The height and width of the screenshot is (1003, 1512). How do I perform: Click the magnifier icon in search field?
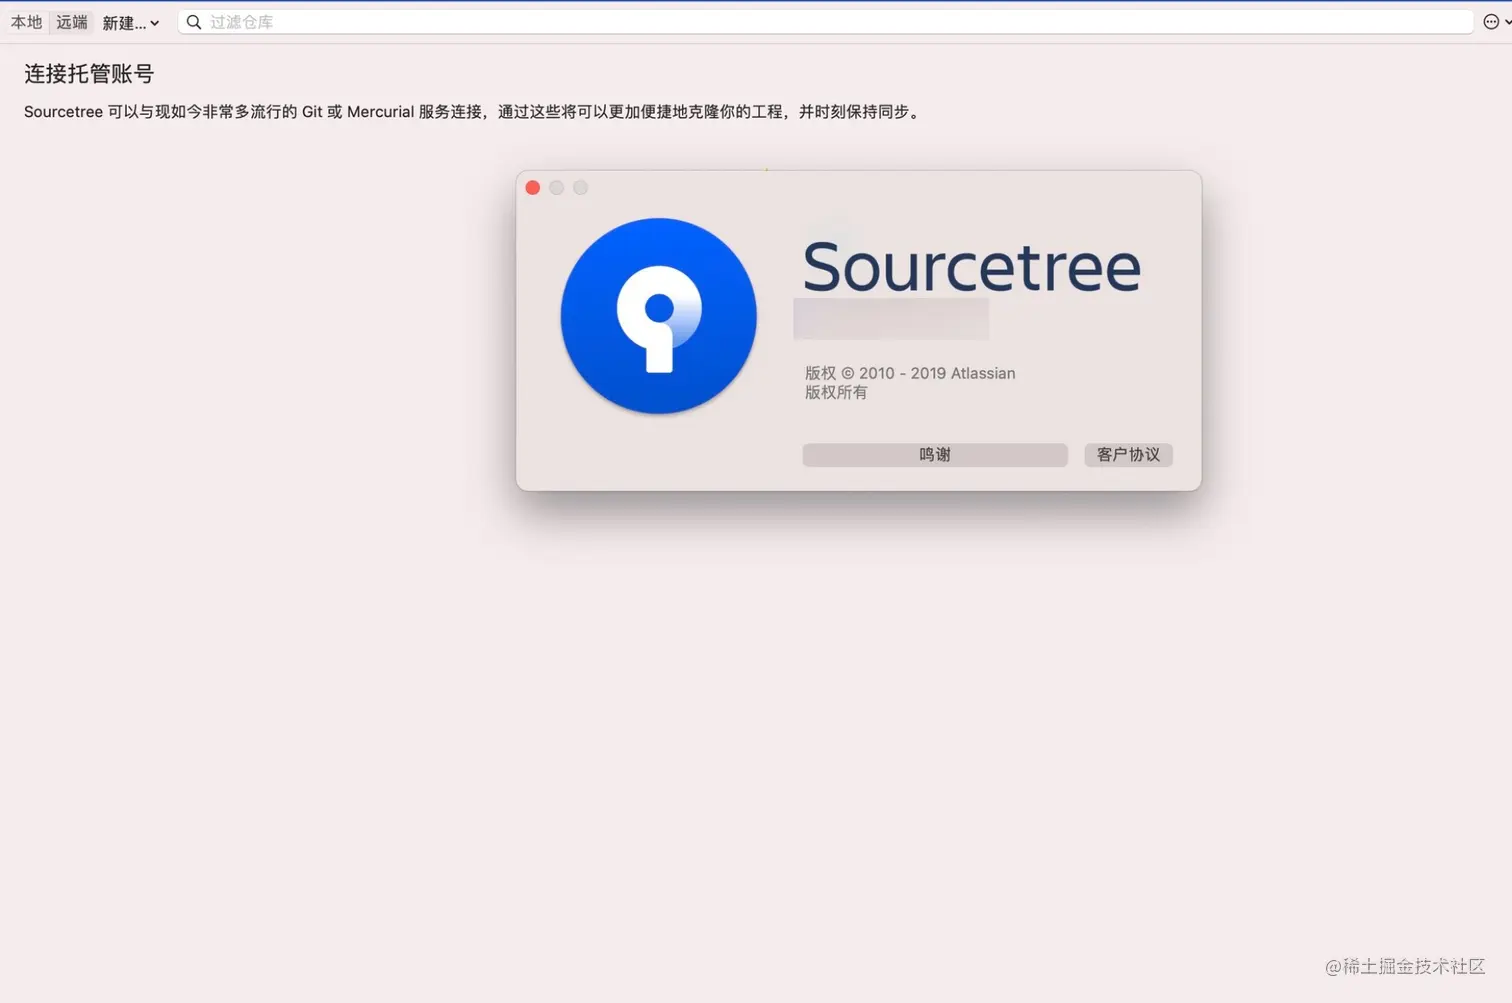point(194,22)
